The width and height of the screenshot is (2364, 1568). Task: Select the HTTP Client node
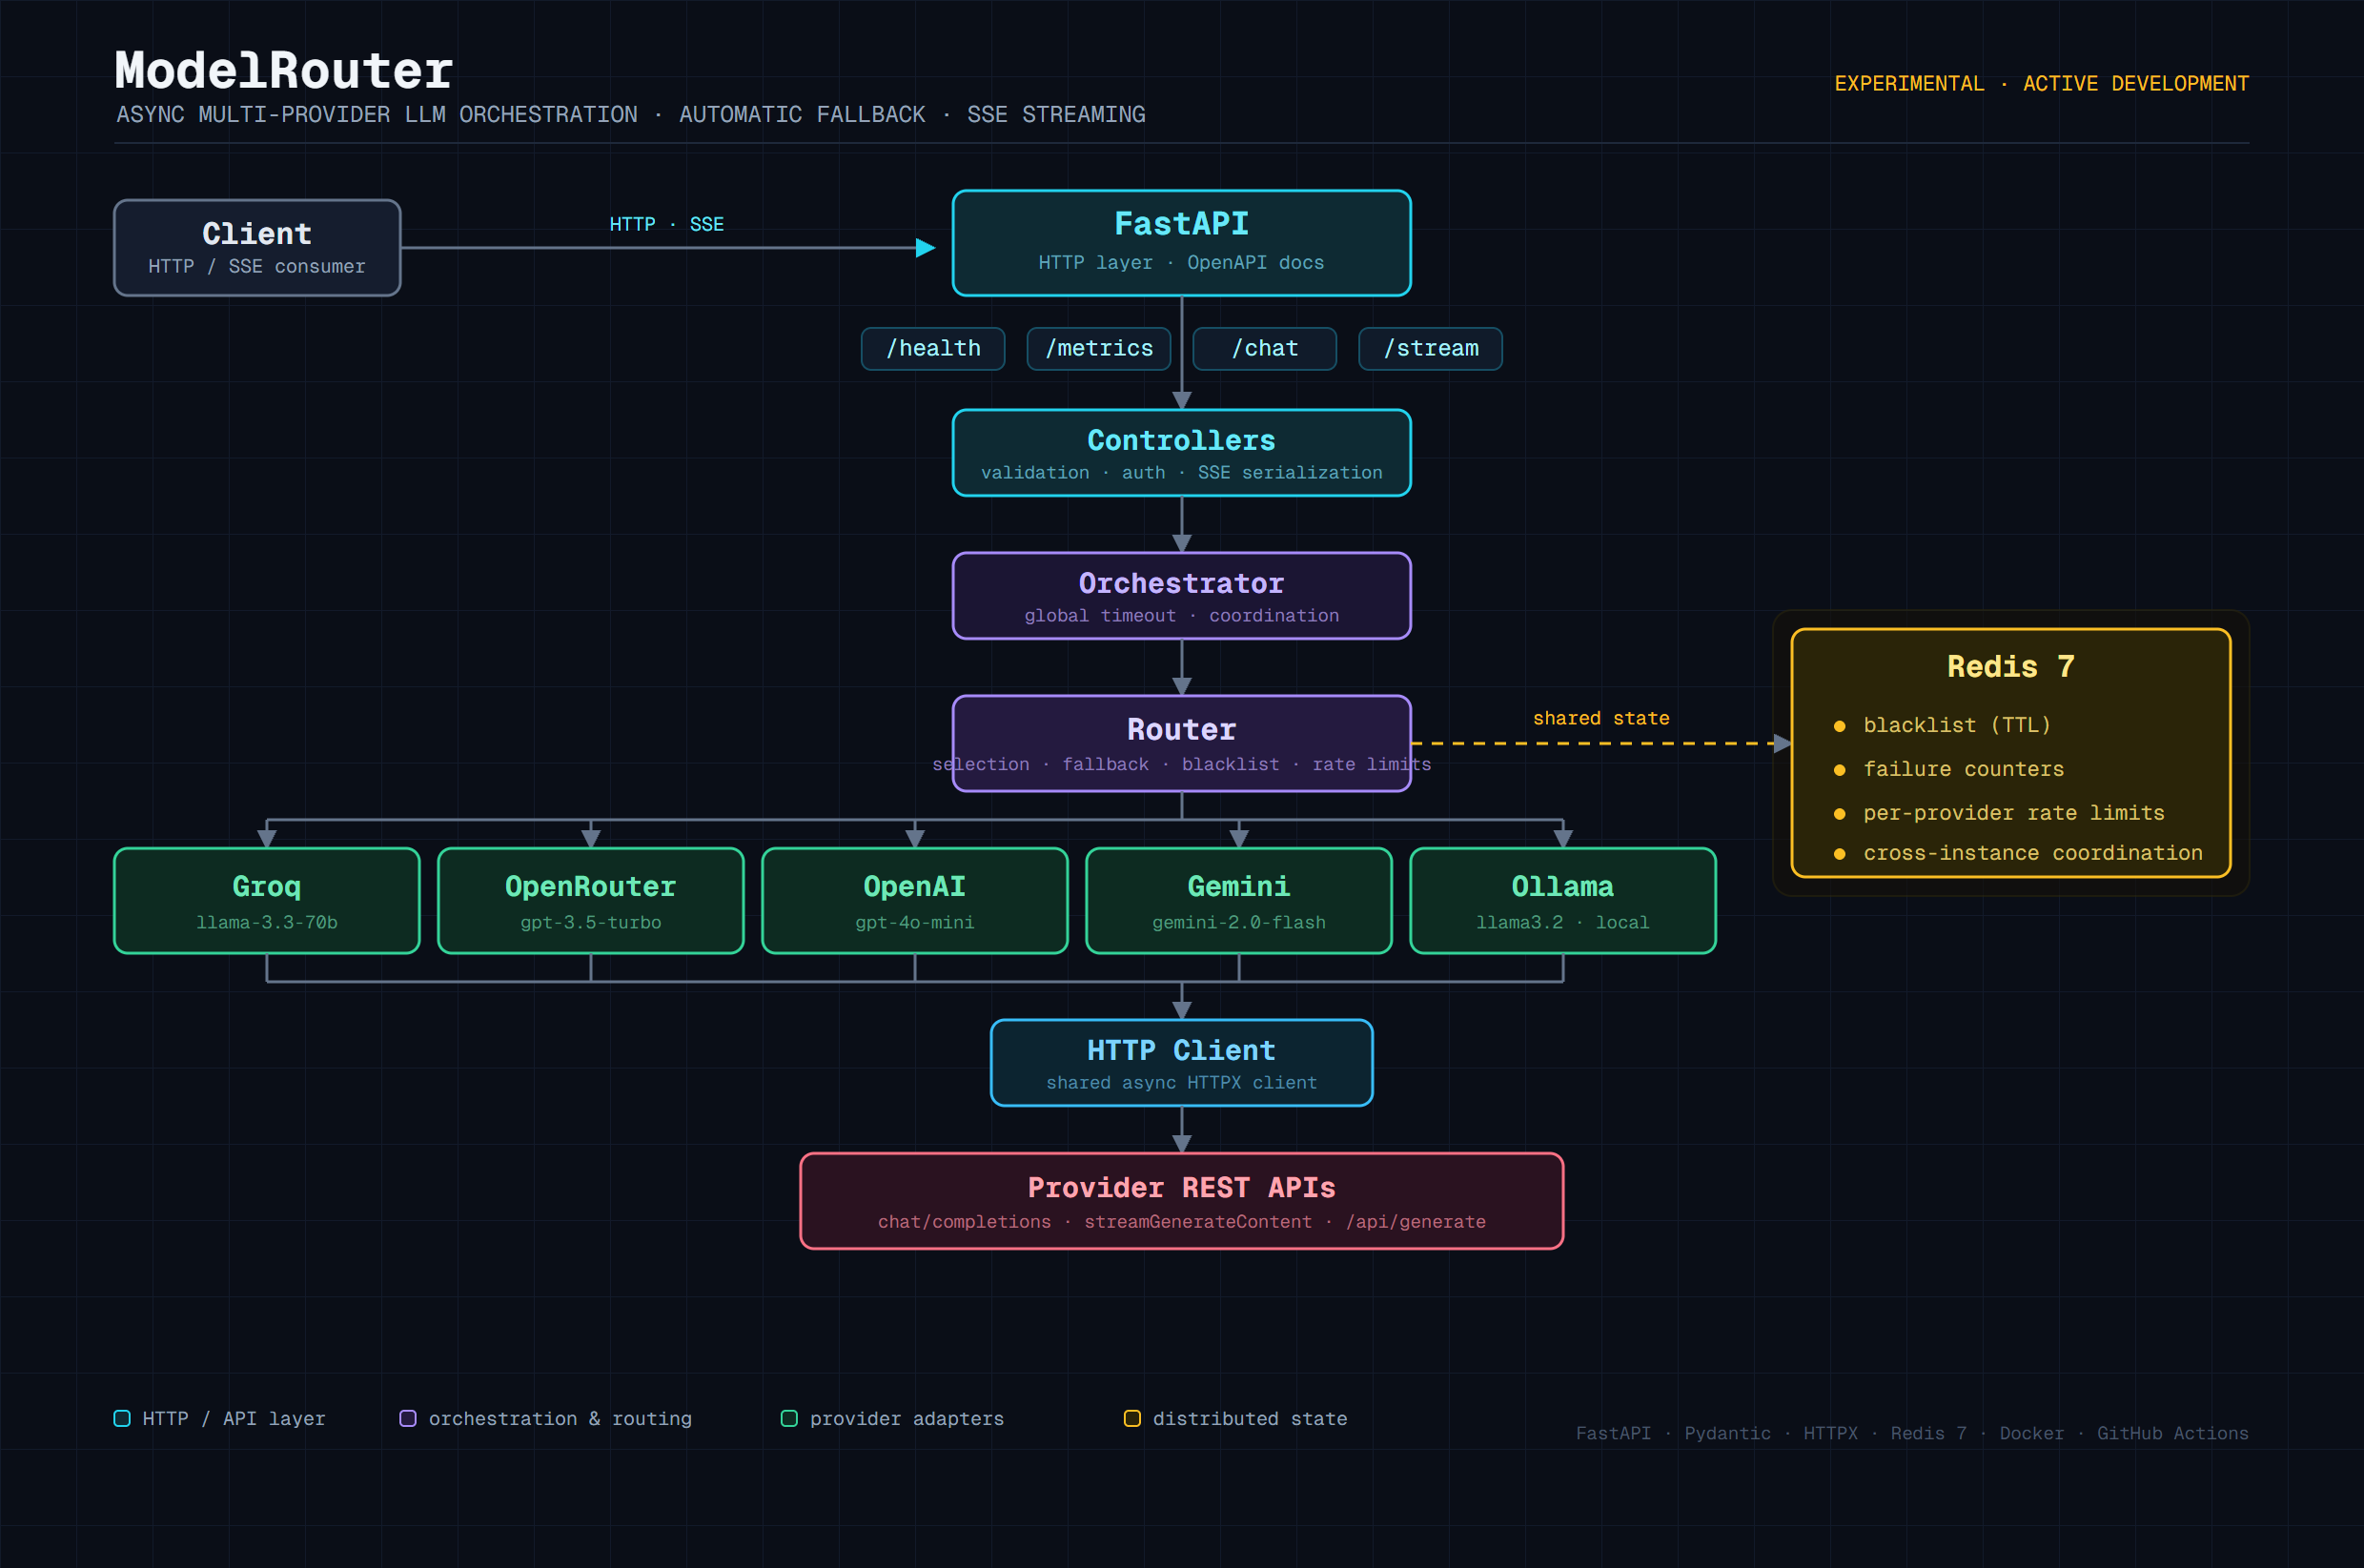click(1181, 1063)
